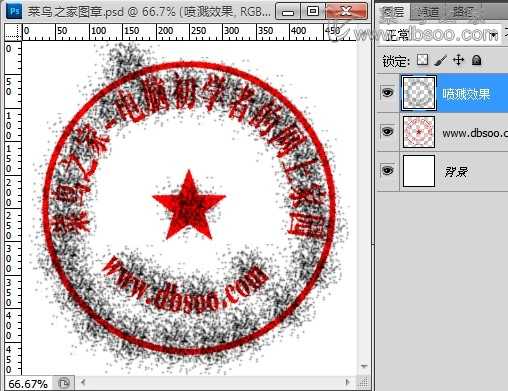The image size is (508, 391).
Task: Click the status bar info icon
Action: click(63, 383)
